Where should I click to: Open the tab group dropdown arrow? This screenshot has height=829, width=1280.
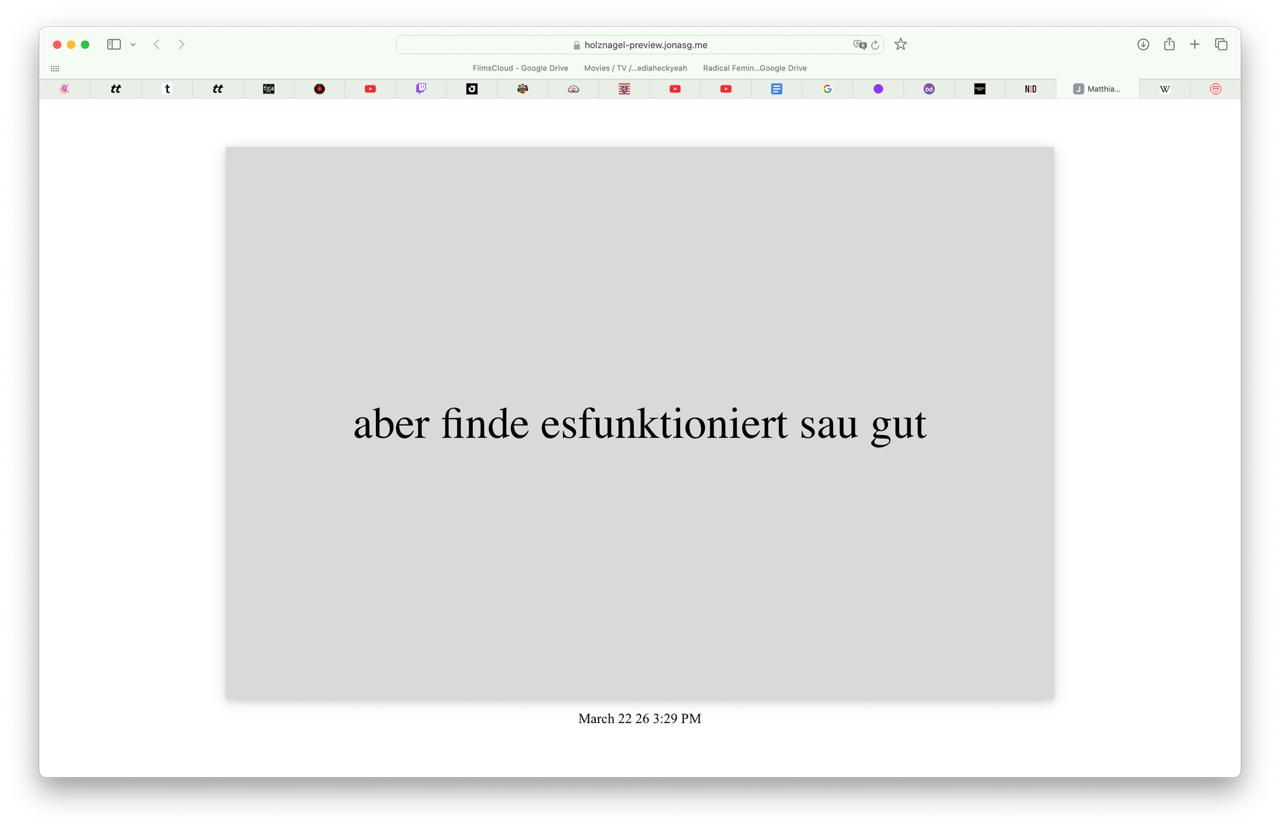pos(133,45)
